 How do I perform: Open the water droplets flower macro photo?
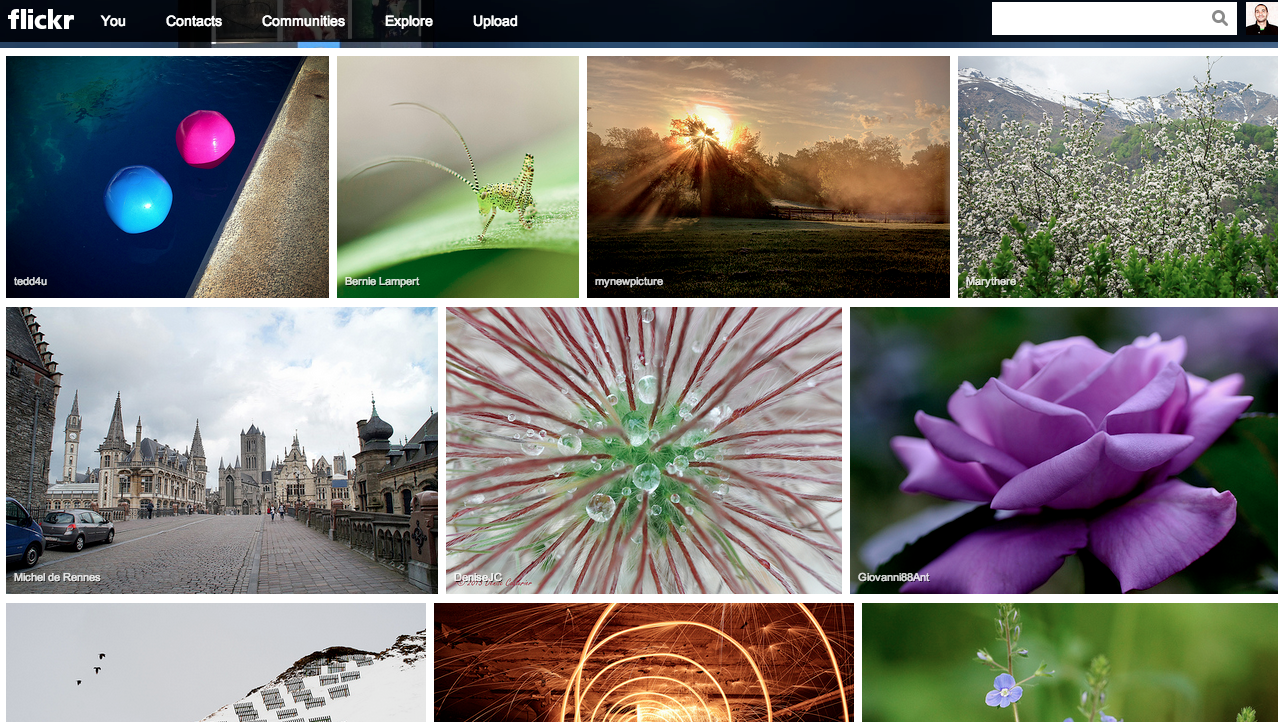(x=643, y=450)
